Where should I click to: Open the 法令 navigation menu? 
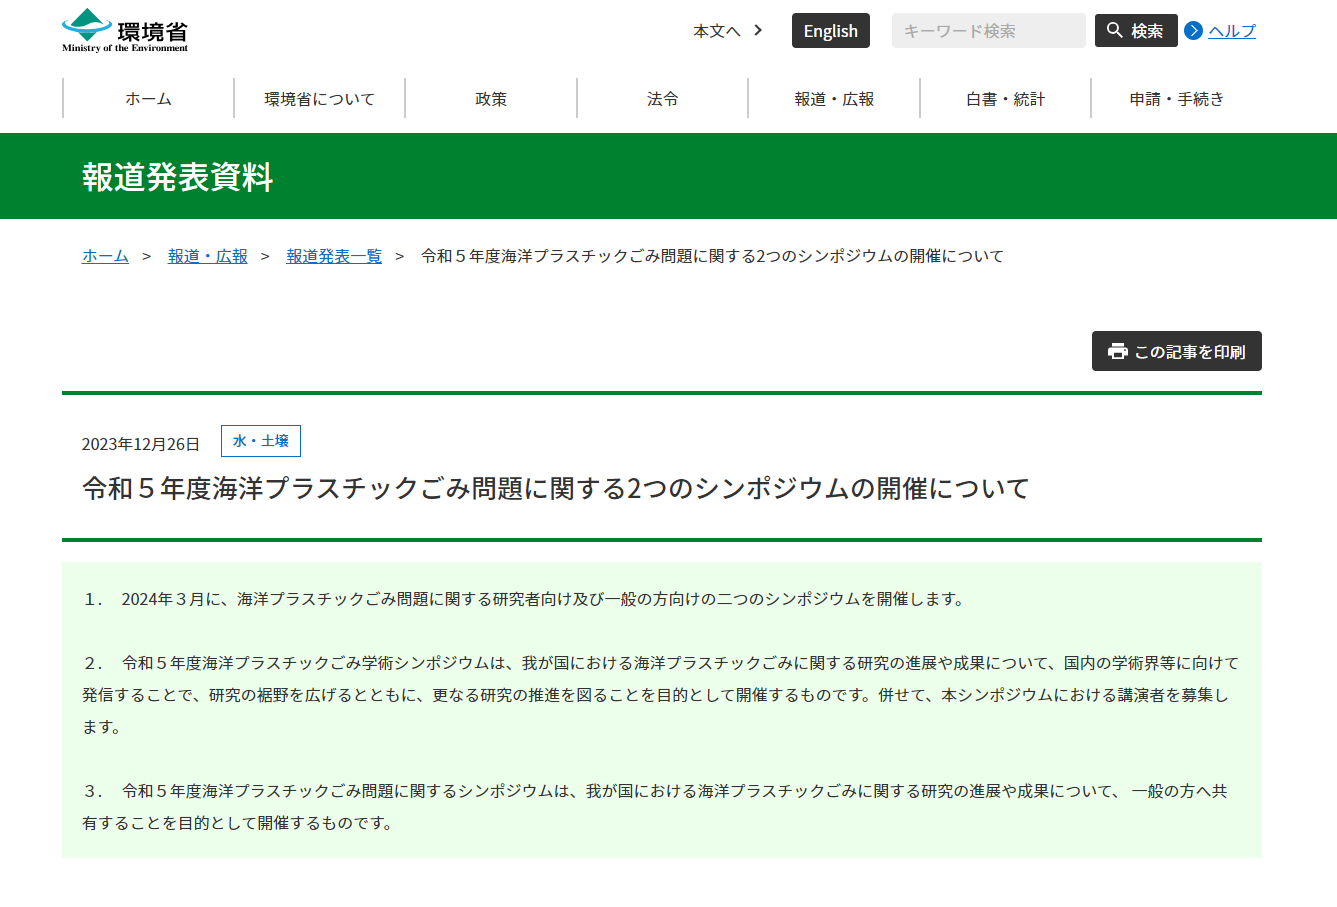click(x=662, y=99)
